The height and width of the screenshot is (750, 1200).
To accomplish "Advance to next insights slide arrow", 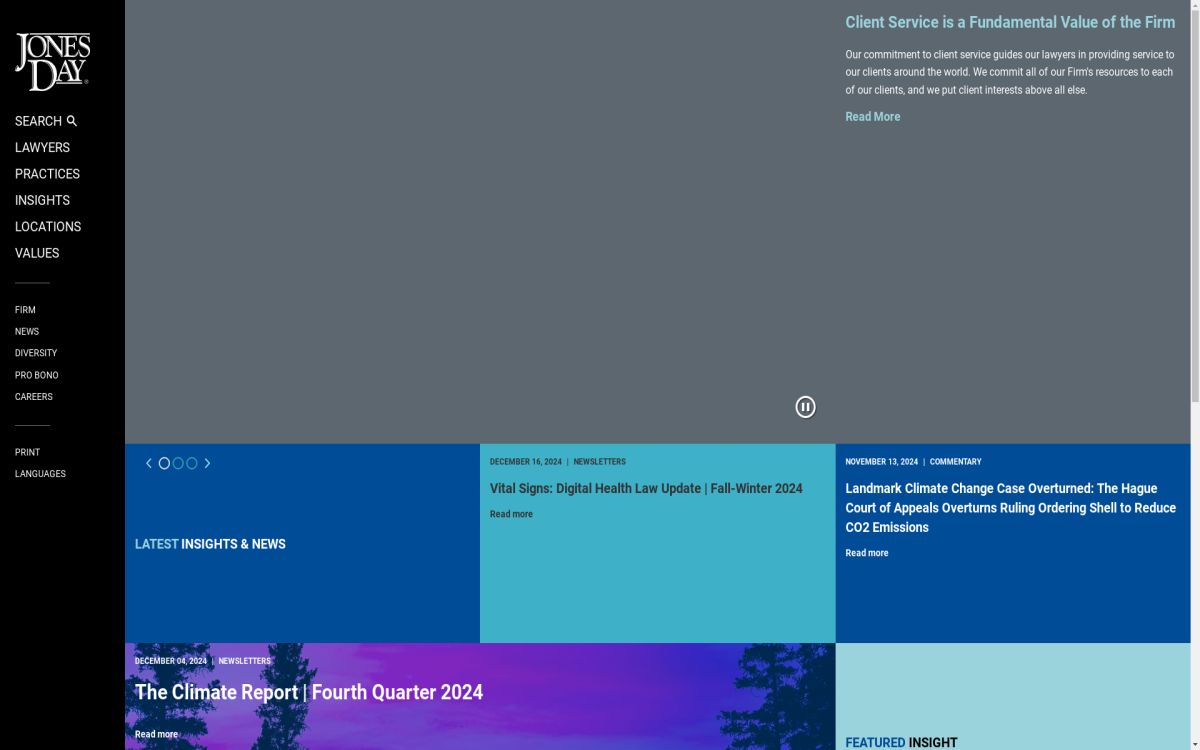I will tap(207, 463).
